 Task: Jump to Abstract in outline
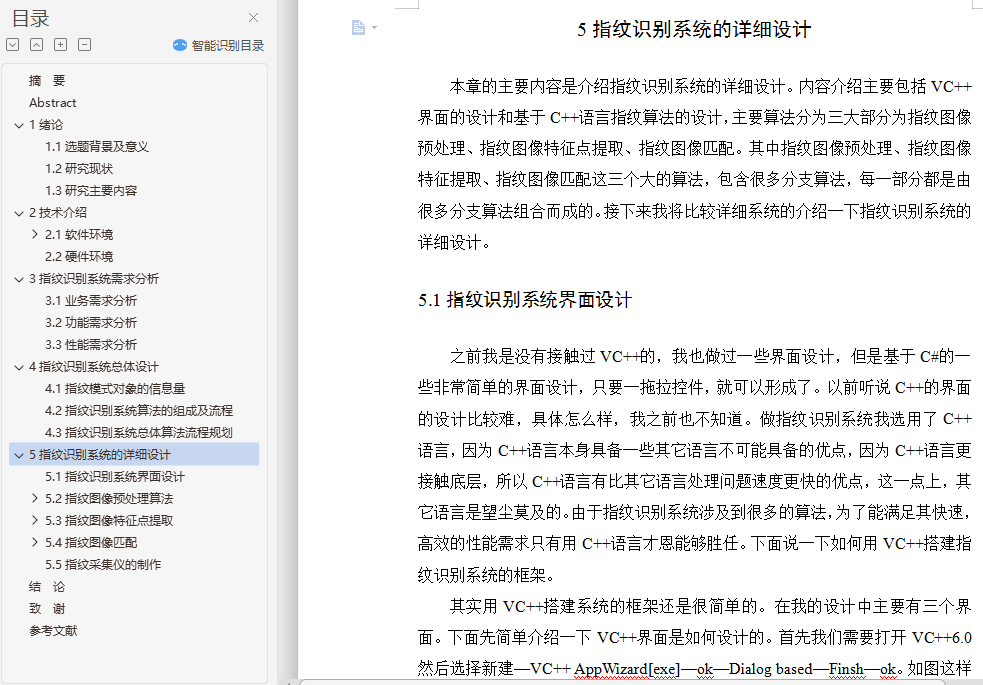click(53, 103)
